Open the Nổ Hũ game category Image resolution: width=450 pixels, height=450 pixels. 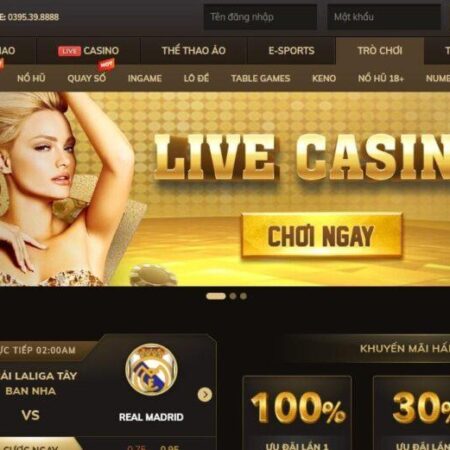coord(31,78)
